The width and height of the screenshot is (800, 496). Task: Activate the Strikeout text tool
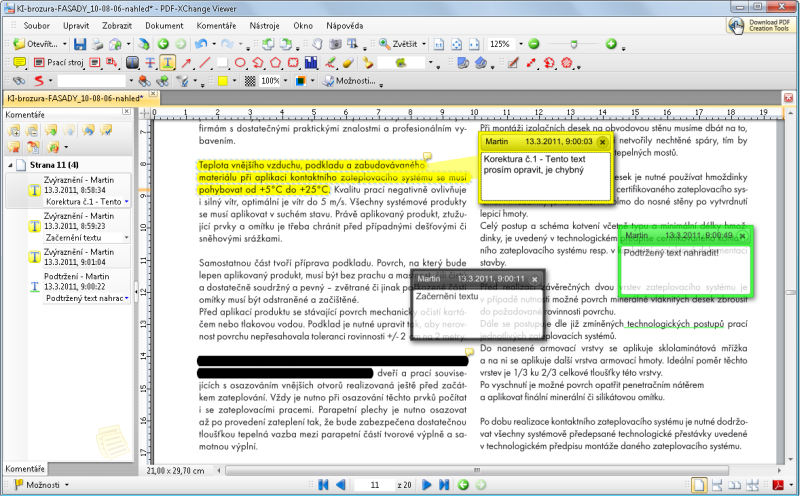(150, 63)
